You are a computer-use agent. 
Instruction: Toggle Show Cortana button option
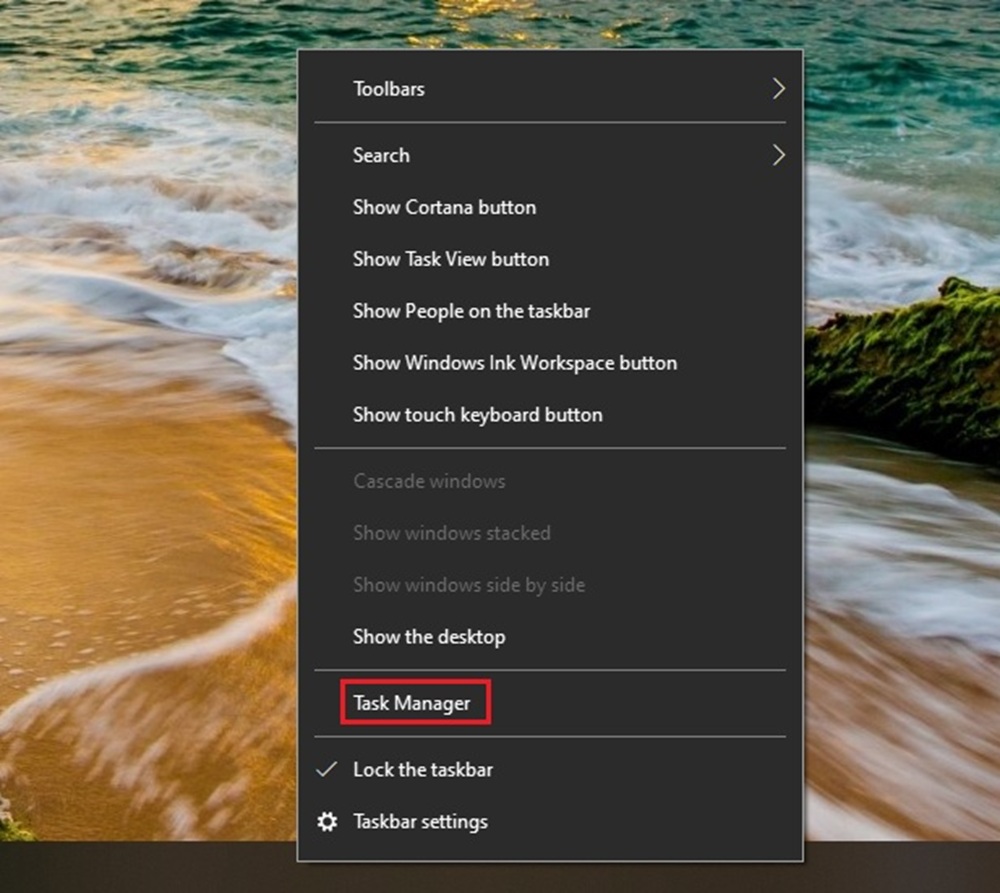click(444, 208)
